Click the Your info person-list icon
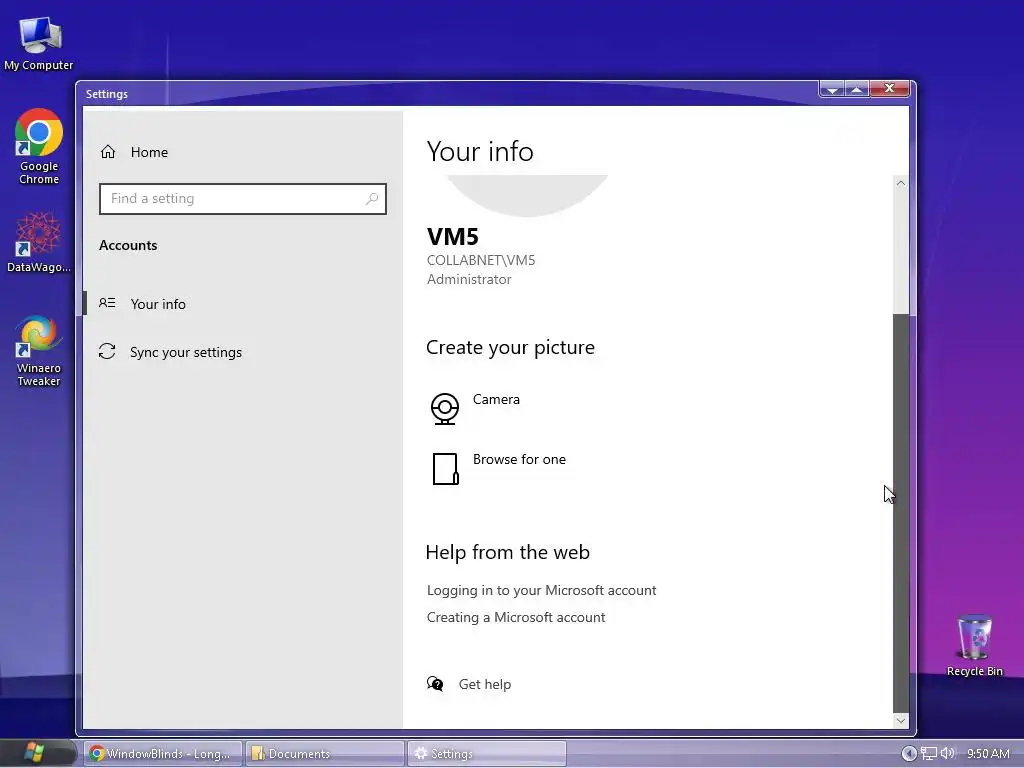The height and width of the screenshot is (768, 1024). tap(107, 303)
